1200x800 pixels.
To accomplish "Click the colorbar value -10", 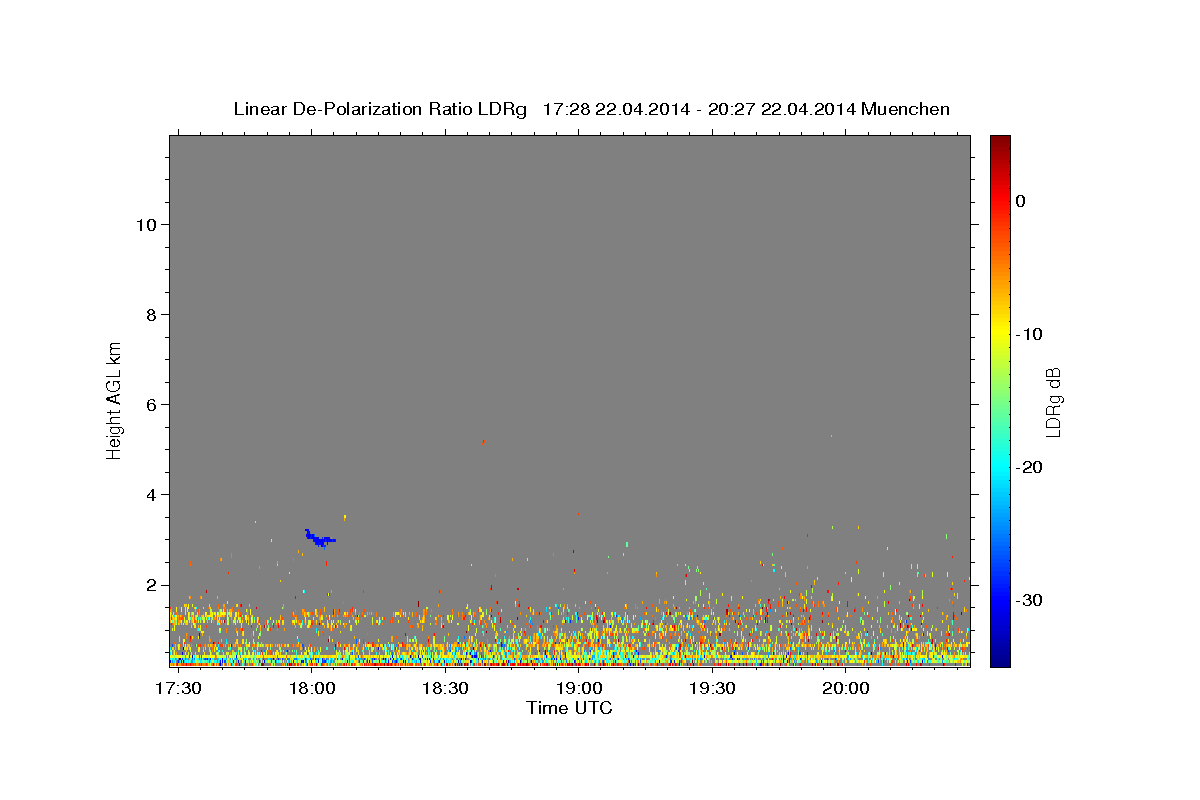I will 1030,334.
